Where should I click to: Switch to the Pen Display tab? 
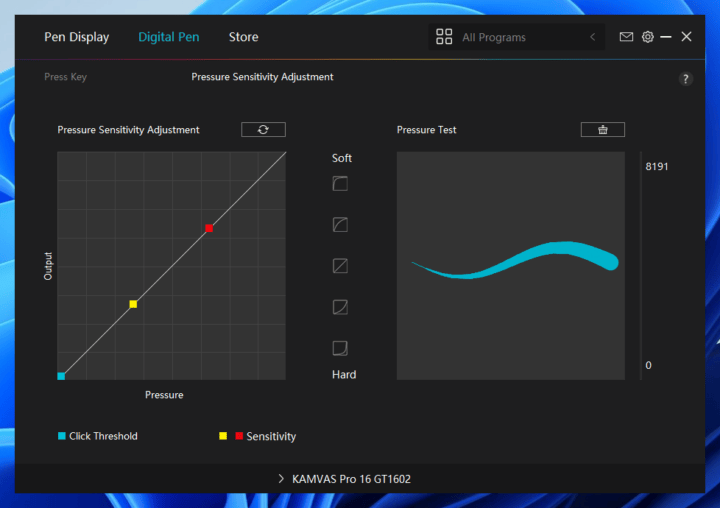(77, 37)
